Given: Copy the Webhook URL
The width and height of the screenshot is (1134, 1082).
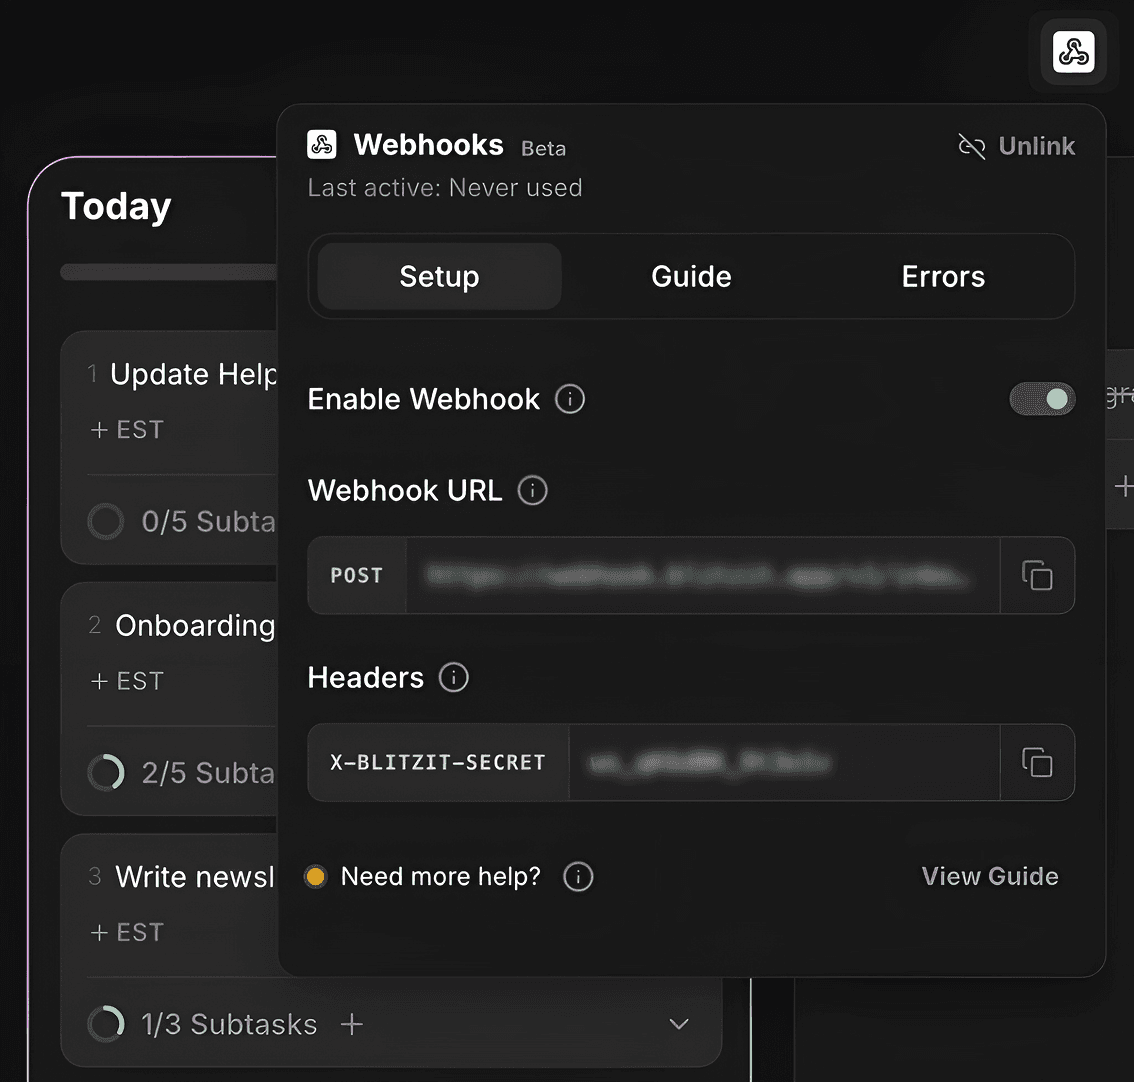Looking at the screenshot, I should 1037,576.
